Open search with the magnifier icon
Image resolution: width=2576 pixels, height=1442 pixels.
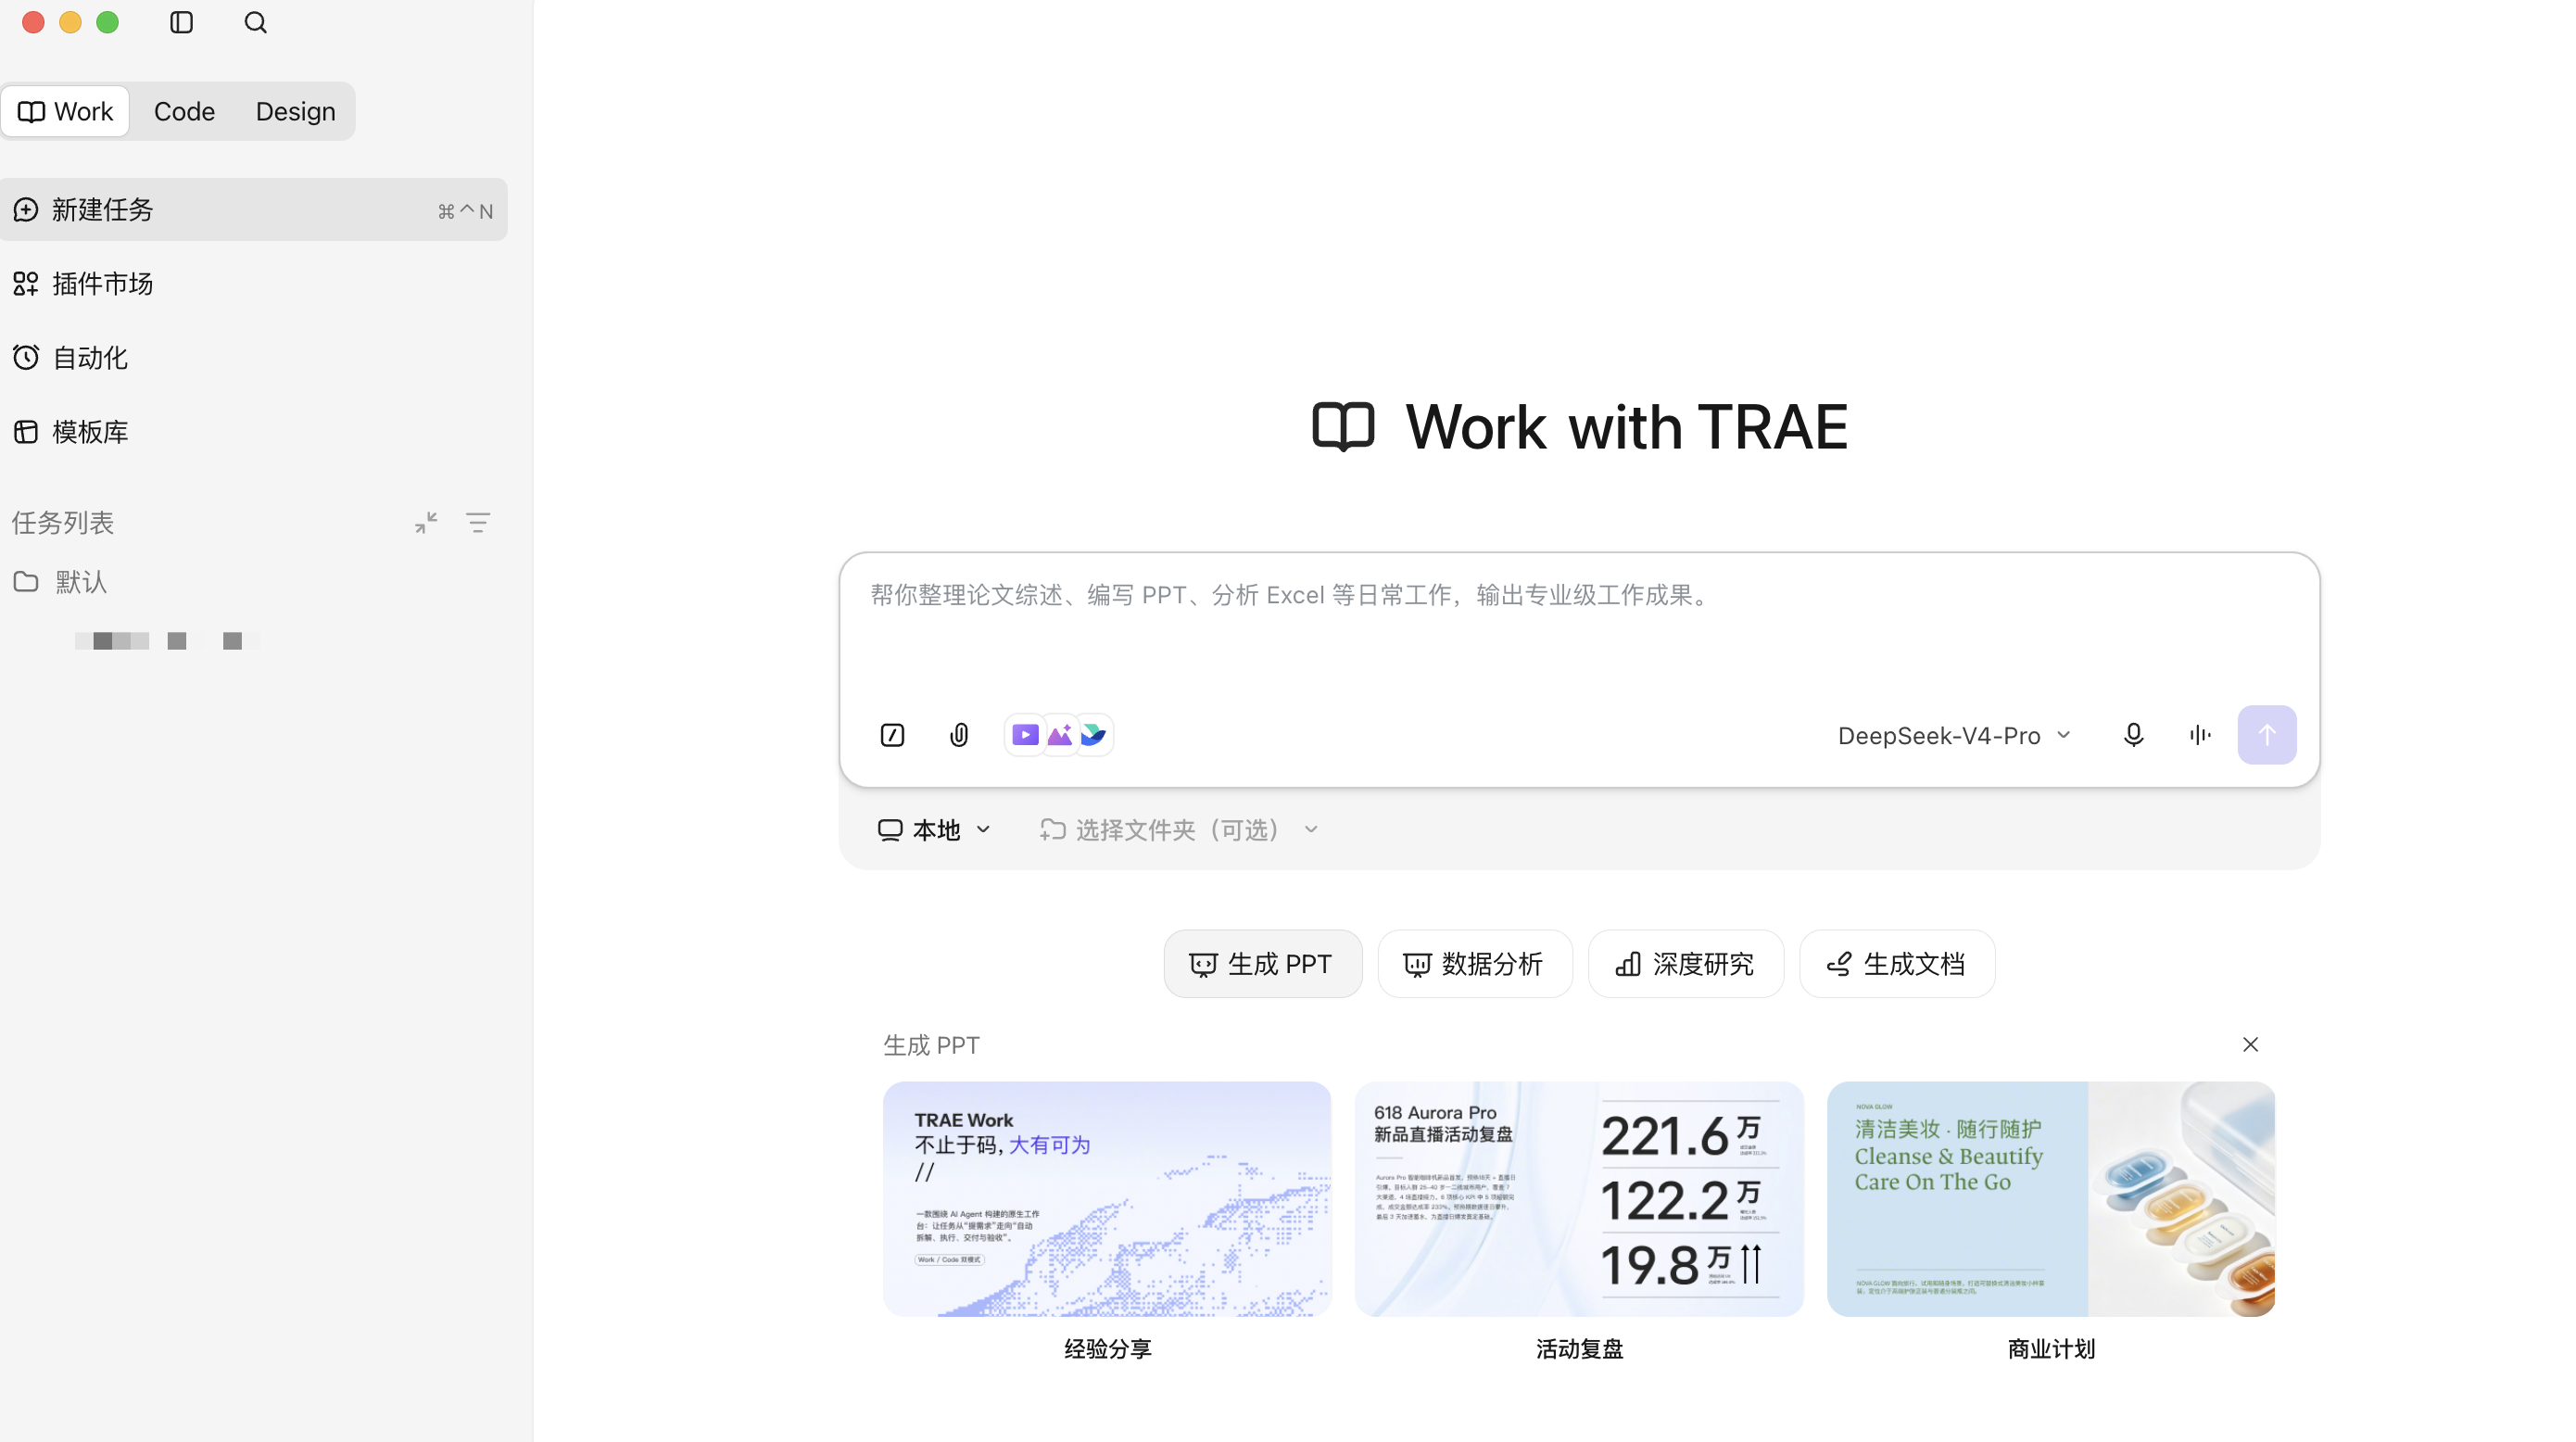[x=255, y=22]
